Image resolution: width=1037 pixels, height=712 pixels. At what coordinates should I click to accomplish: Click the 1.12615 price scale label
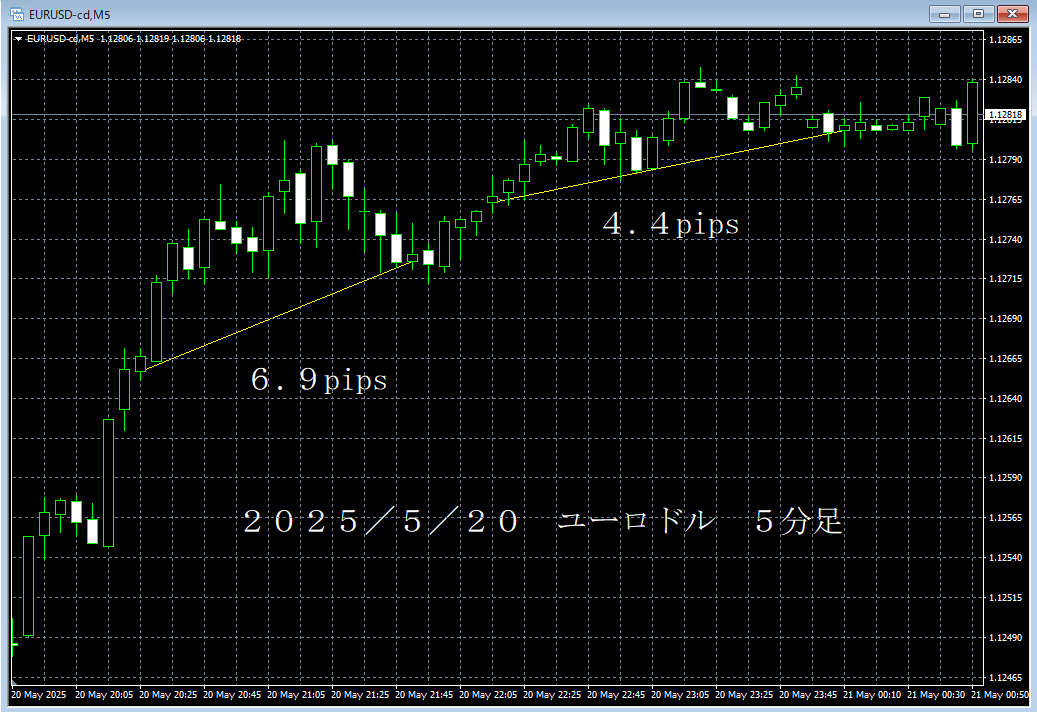(1005, 438)
